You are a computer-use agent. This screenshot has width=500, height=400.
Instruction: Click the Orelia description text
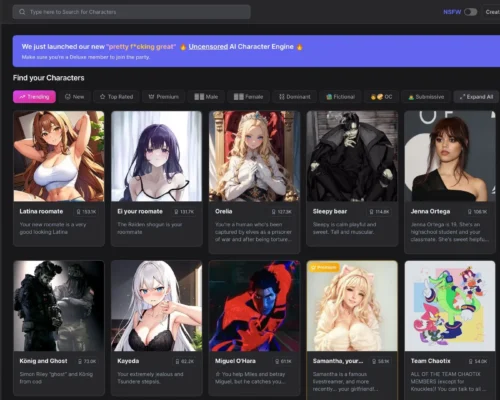tap(253, 232)
